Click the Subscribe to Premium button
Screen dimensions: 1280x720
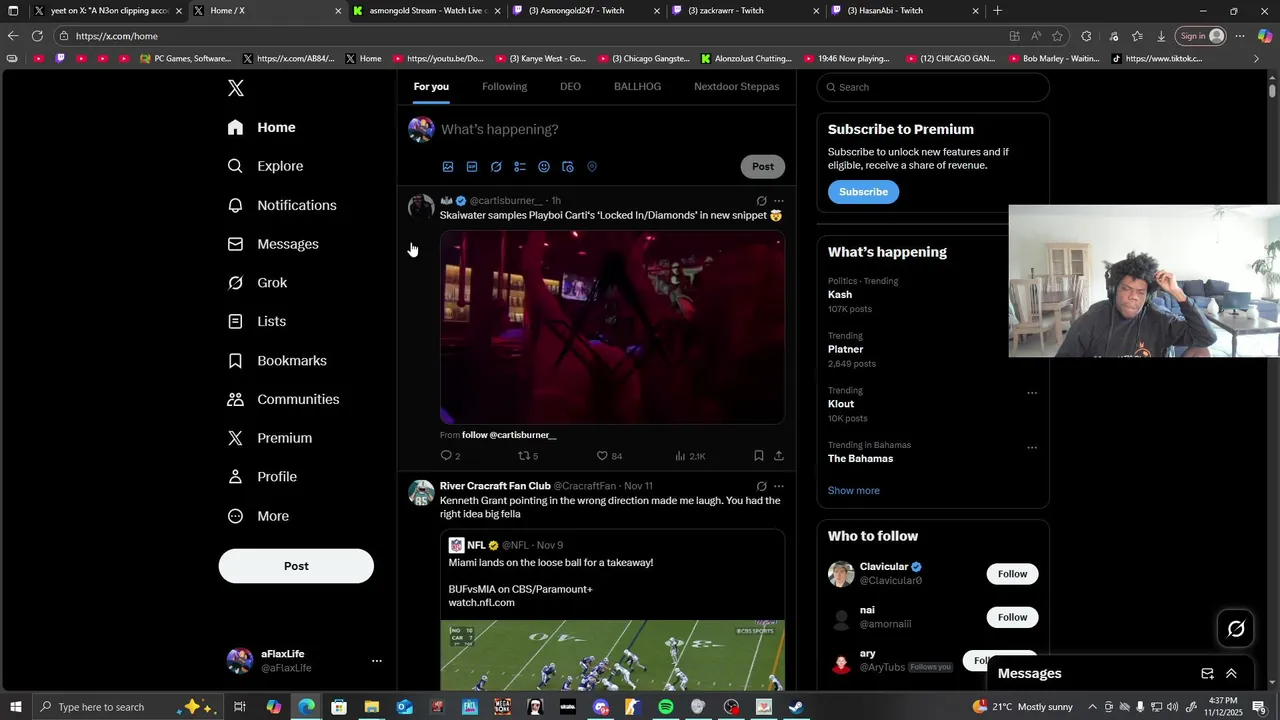click(x=863, y=192)
